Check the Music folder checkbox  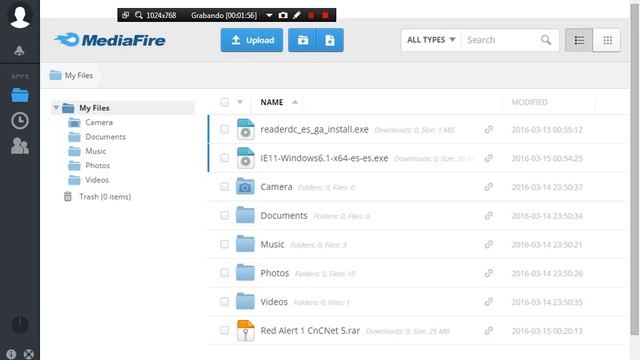coord(224,244)
